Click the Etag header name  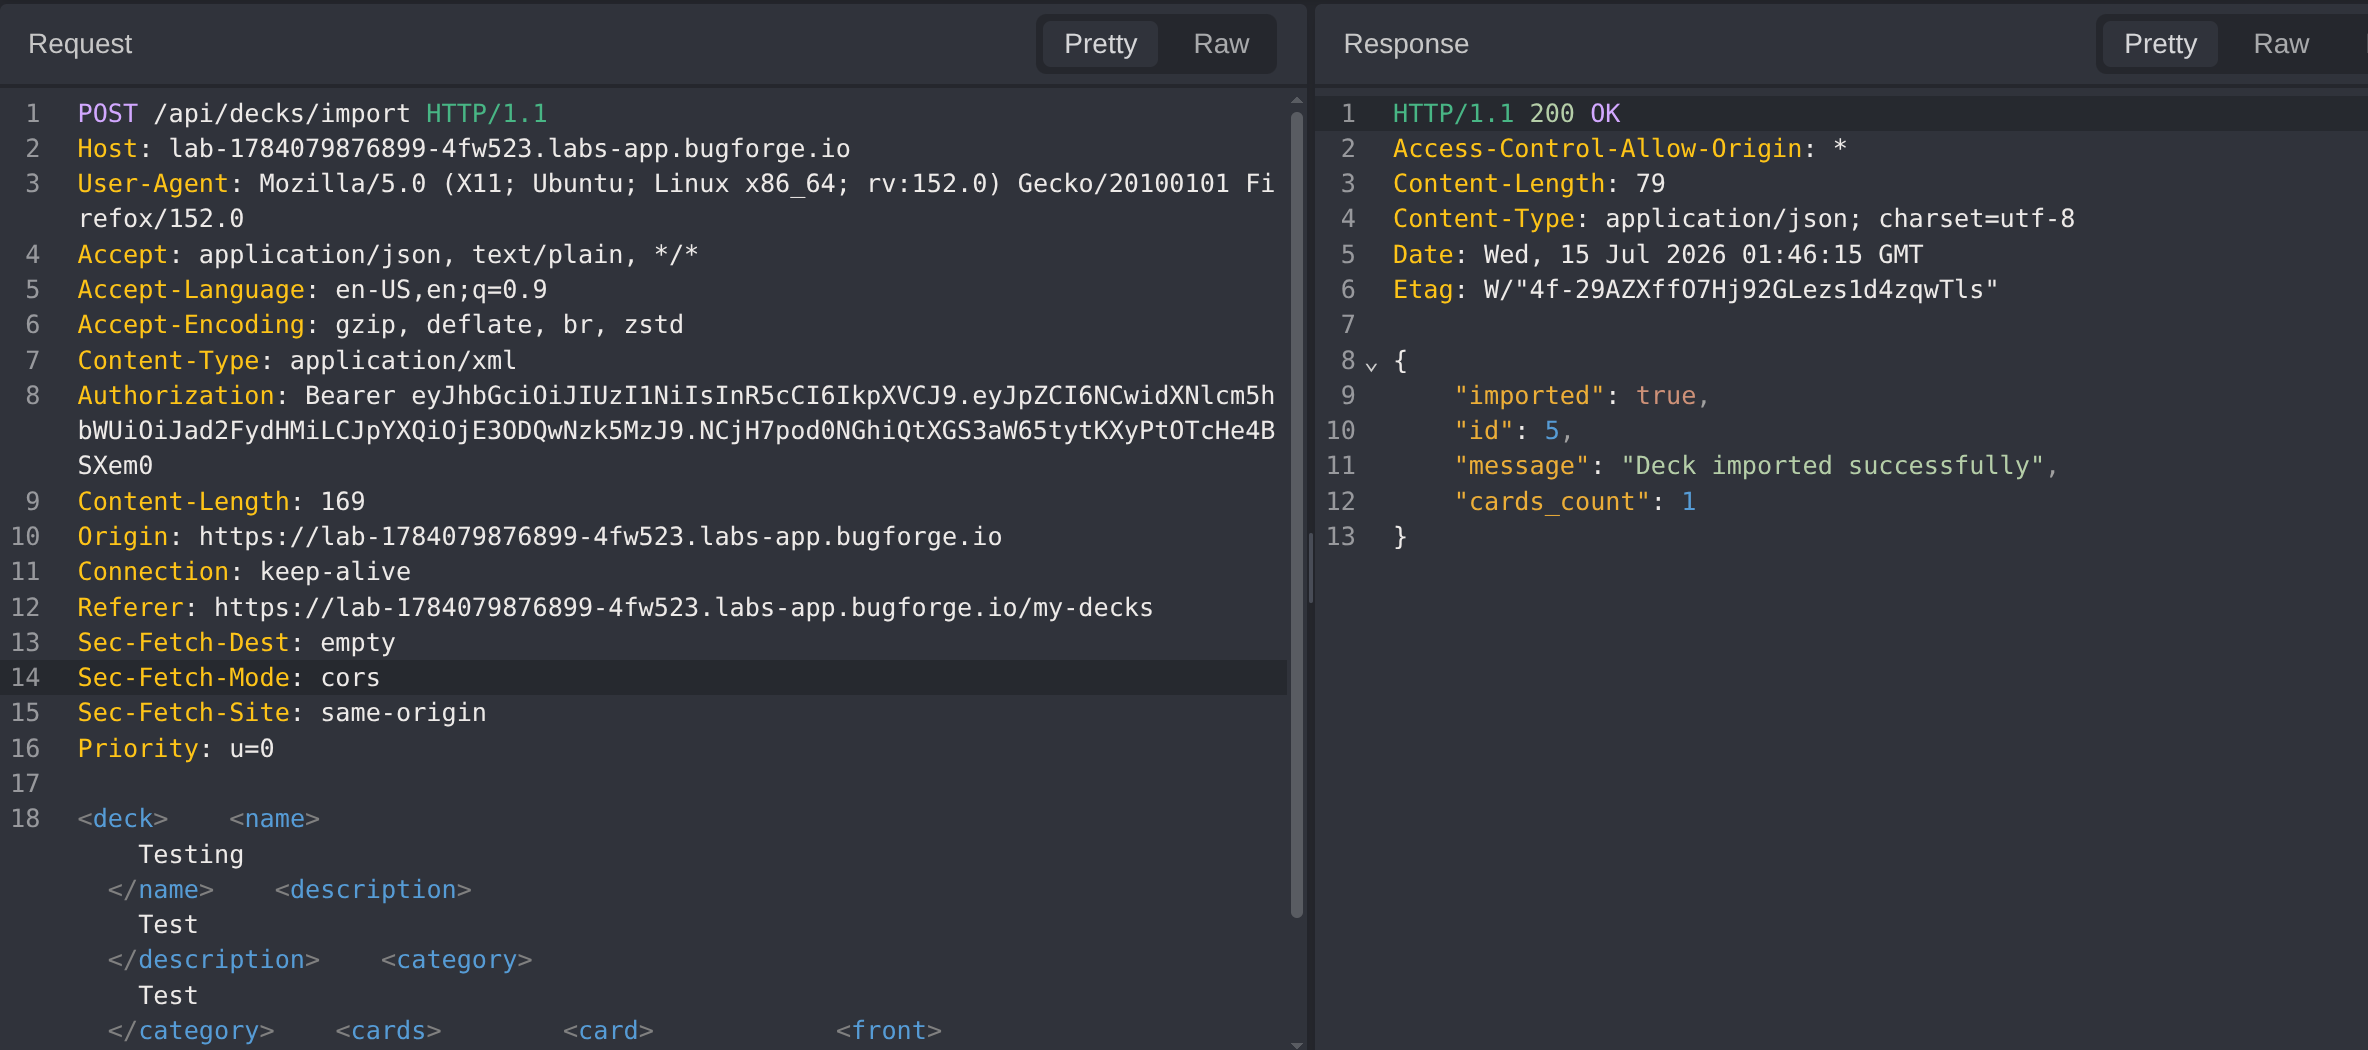click(x=1423, y=290)
